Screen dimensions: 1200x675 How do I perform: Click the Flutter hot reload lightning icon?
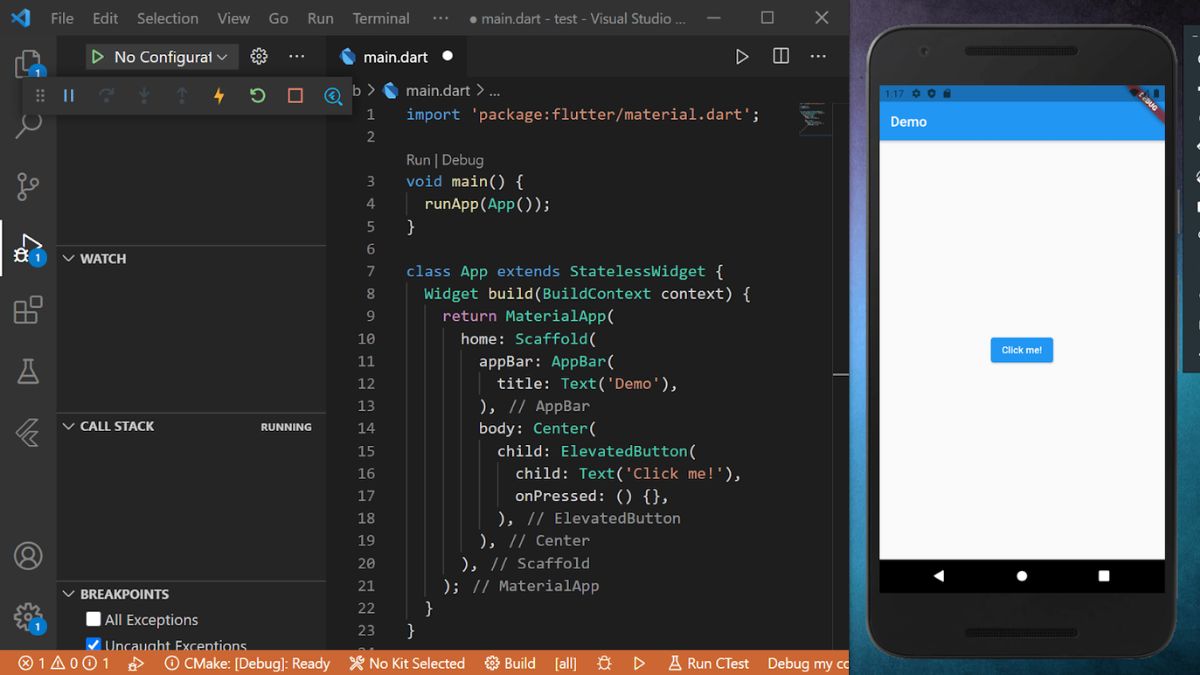[x=219, y=96]
